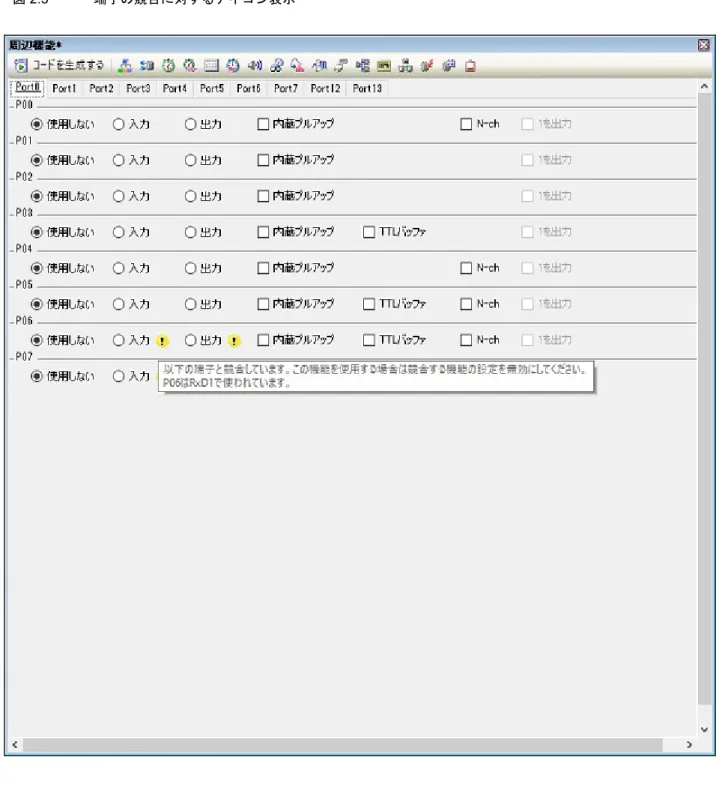Open the gray tilted connector toolbar icon
The image size is (719, 793).
[x=341, y=66]
